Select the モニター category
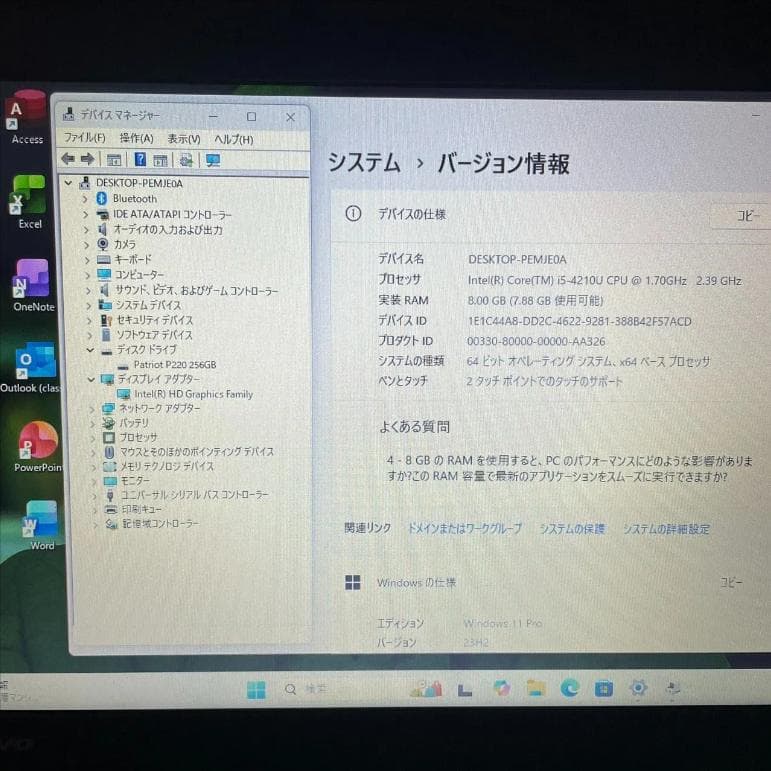Image resolution: width=771 pixels, height=771 pixels. point(135,481)
